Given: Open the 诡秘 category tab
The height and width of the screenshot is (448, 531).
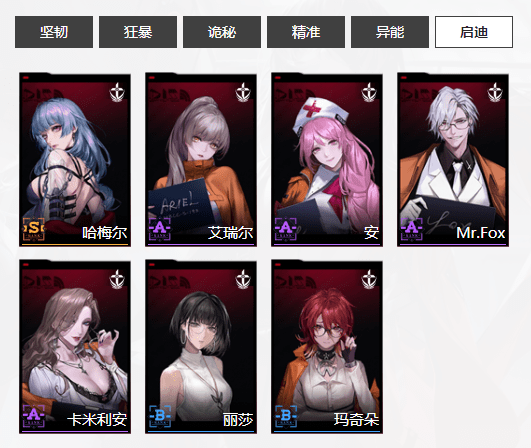Looking at the screenshot, I should (x=222, y=32).
